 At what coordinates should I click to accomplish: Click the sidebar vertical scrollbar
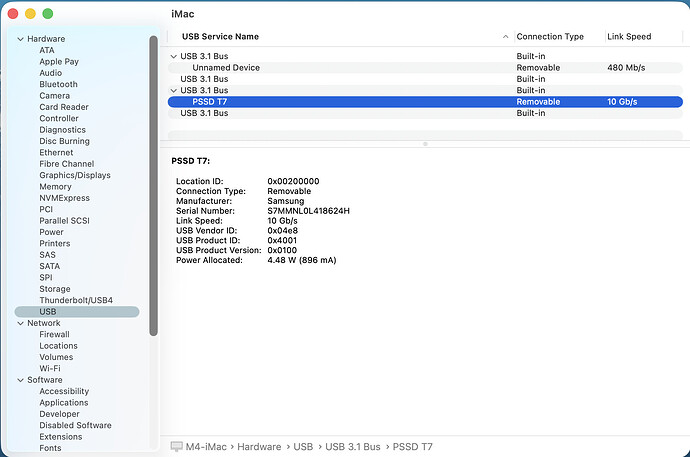click(x=154, y=186)
